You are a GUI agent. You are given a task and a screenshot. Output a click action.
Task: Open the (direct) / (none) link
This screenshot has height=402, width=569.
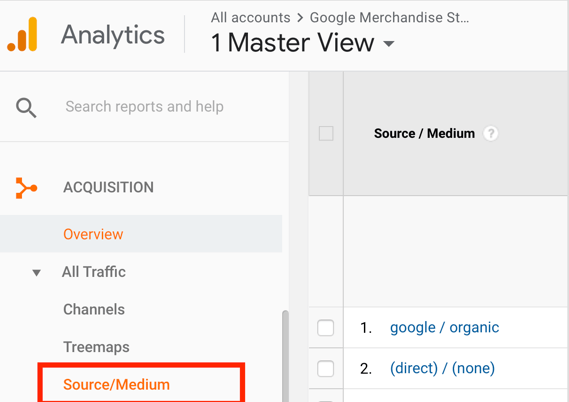pos(442,369)
